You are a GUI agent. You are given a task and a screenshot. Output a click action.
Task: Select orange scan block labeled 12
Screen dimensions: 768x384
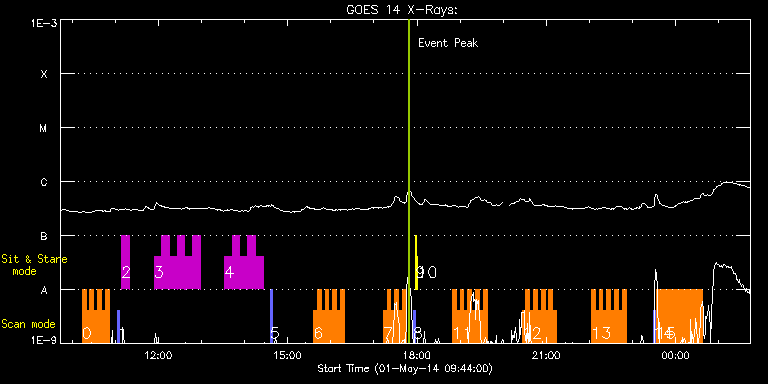(x=539, y=316)
